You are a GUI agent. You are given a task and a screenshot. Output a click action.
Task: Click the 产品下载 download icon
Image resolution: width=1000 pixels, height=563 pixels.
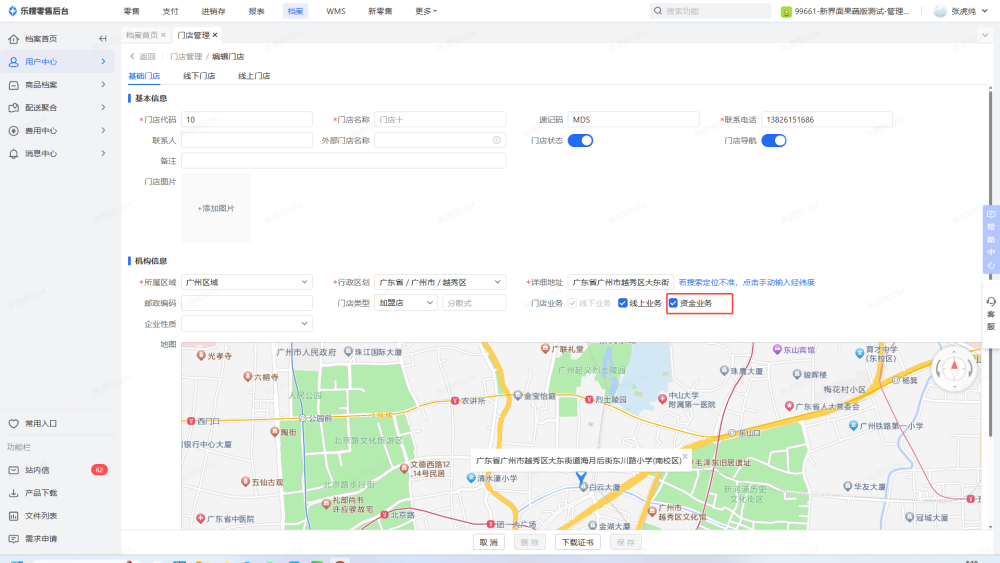click(14, 493)
